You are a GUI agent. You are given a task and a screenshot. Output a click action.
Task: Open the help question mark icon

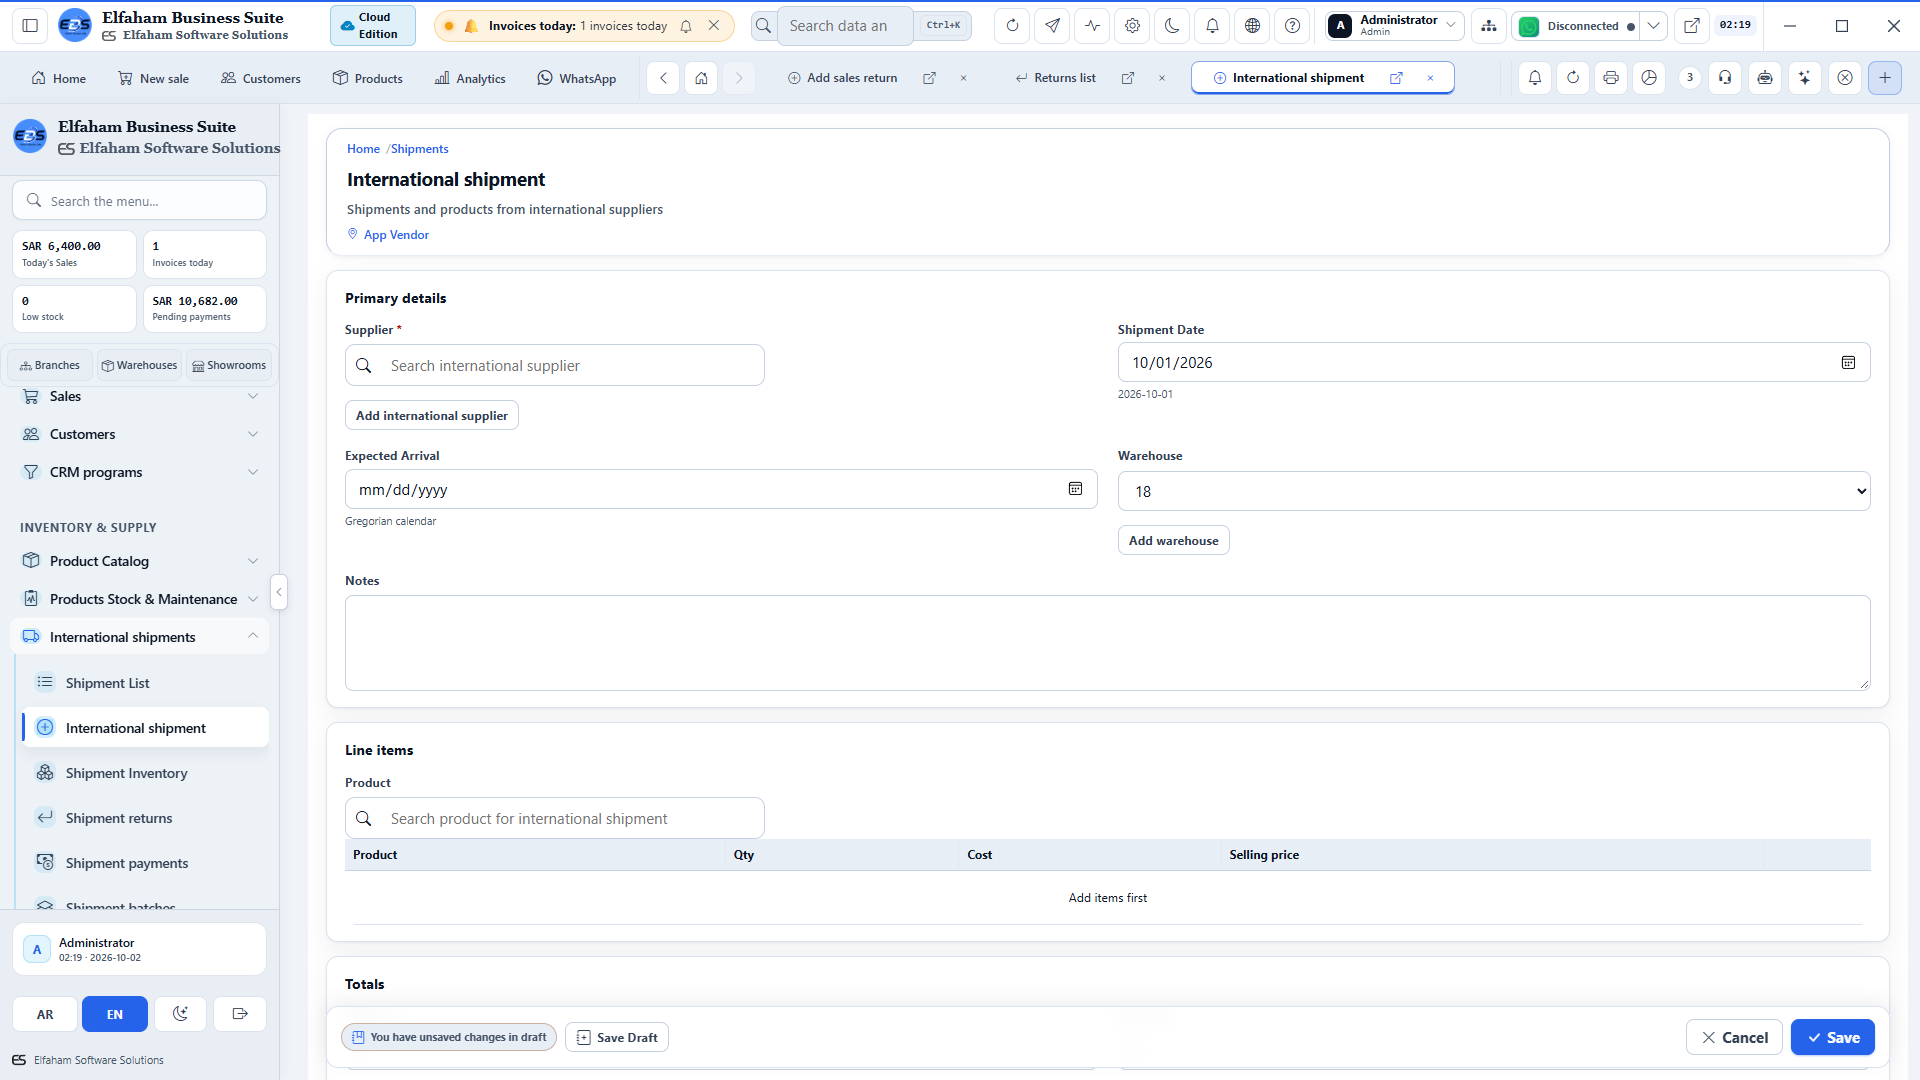click(1292, 26)
